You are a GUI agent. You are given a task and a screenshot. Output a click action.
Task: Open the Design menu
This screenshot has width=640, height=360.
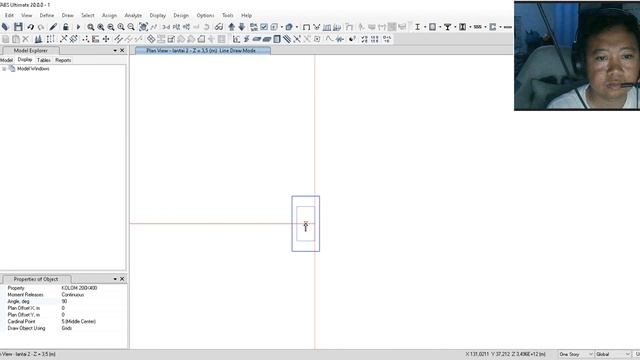[x=181, y=16]
